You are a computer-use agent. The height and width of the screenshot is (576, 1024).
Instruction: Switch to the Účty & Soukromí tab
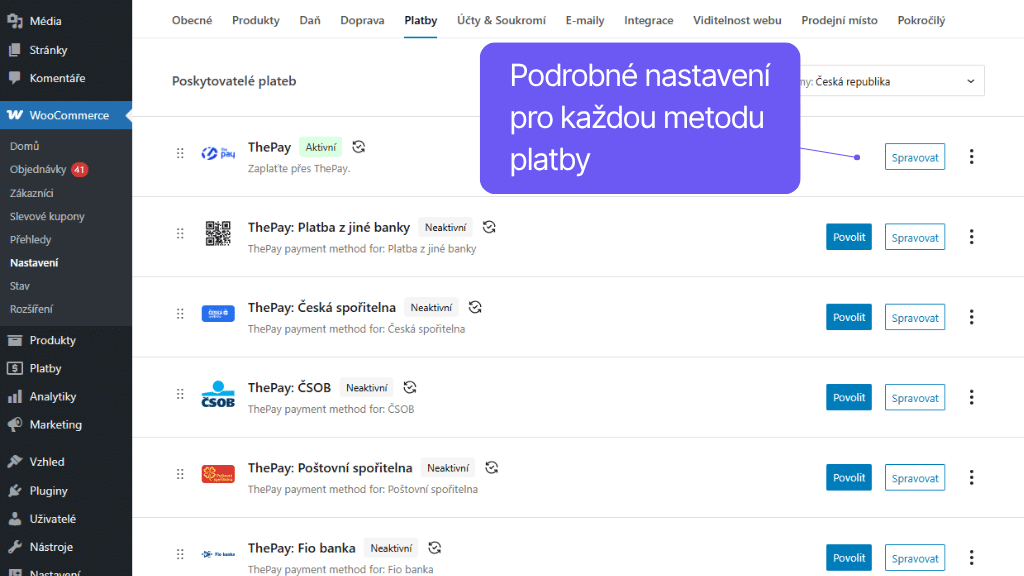coord(502,20)
